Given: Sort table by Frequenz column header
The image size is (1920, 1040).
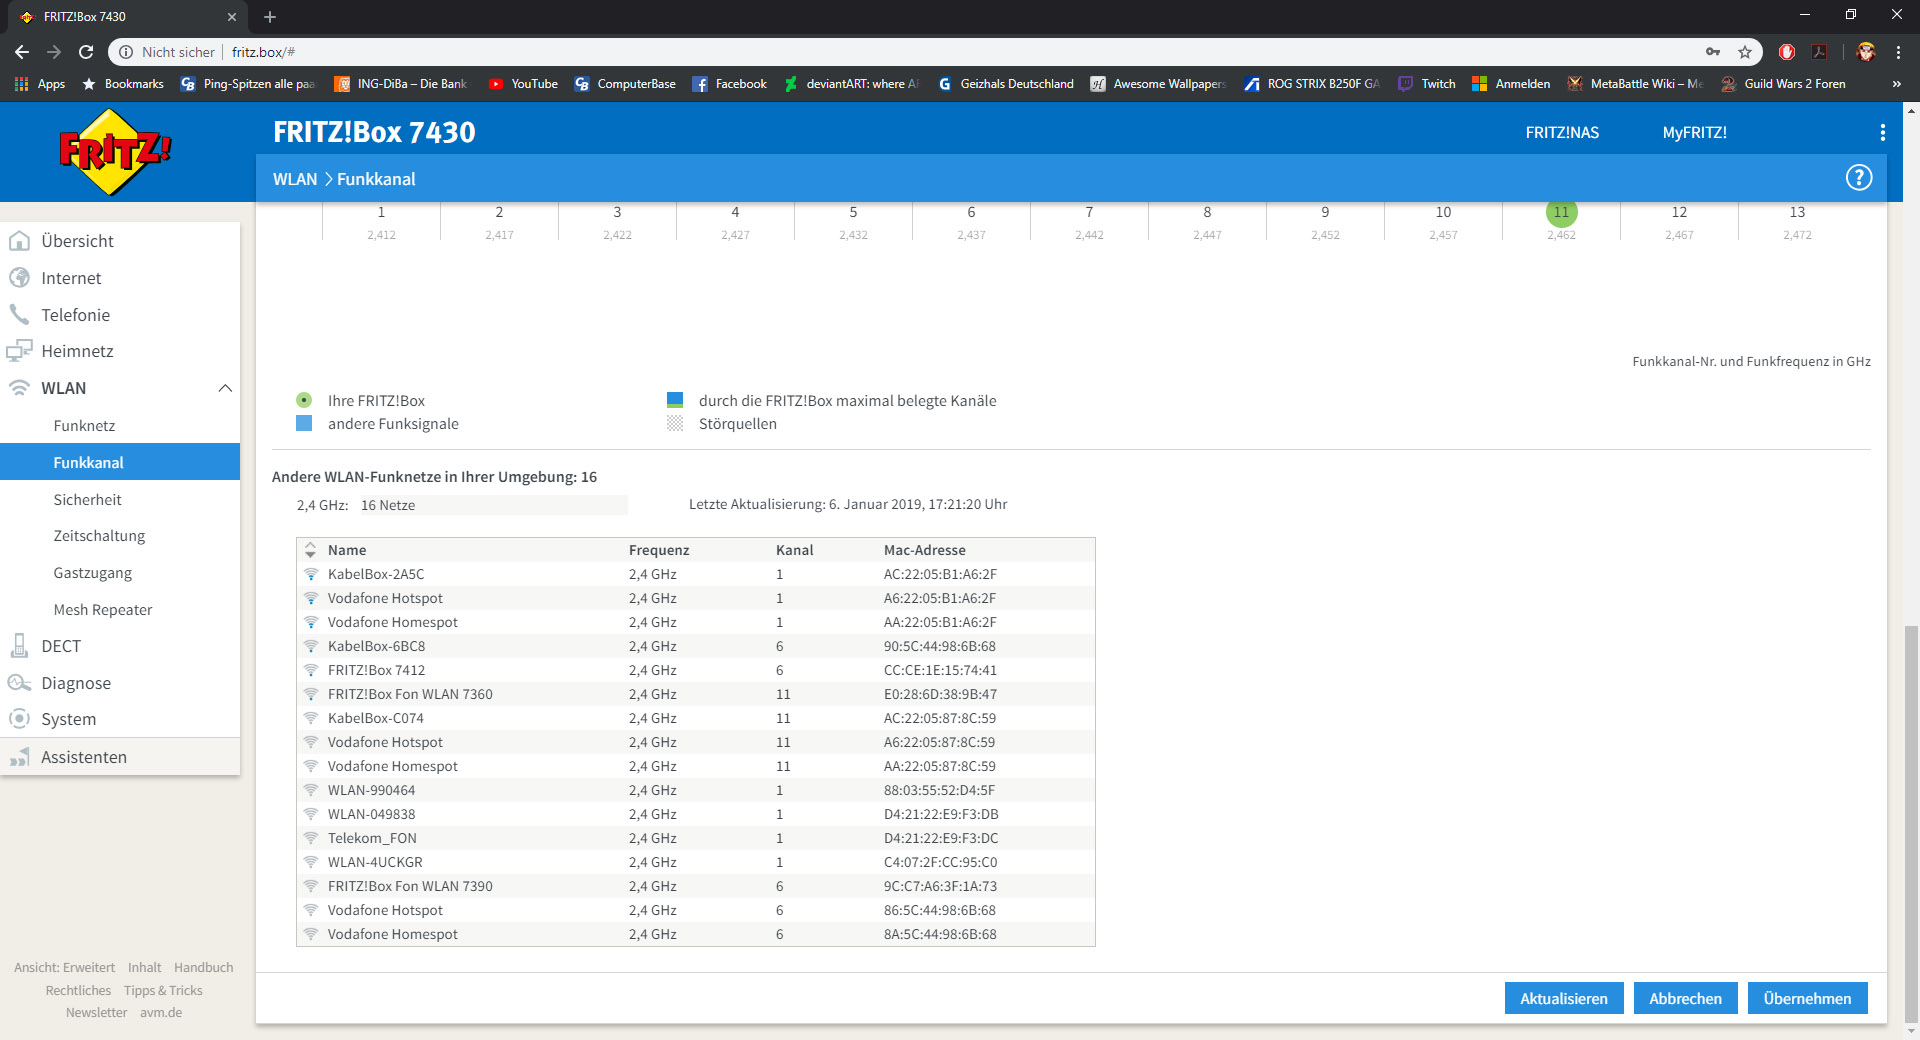Looking at the screenshot, I should point(659,550).
